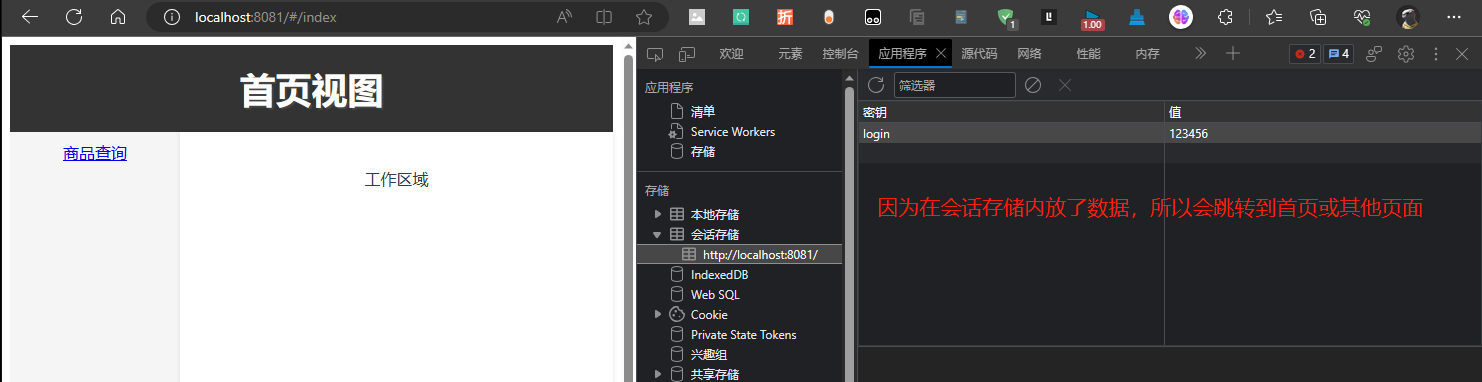Clear all session storage entries
The image size is (1482, 382).
(x=1033, y=85)
